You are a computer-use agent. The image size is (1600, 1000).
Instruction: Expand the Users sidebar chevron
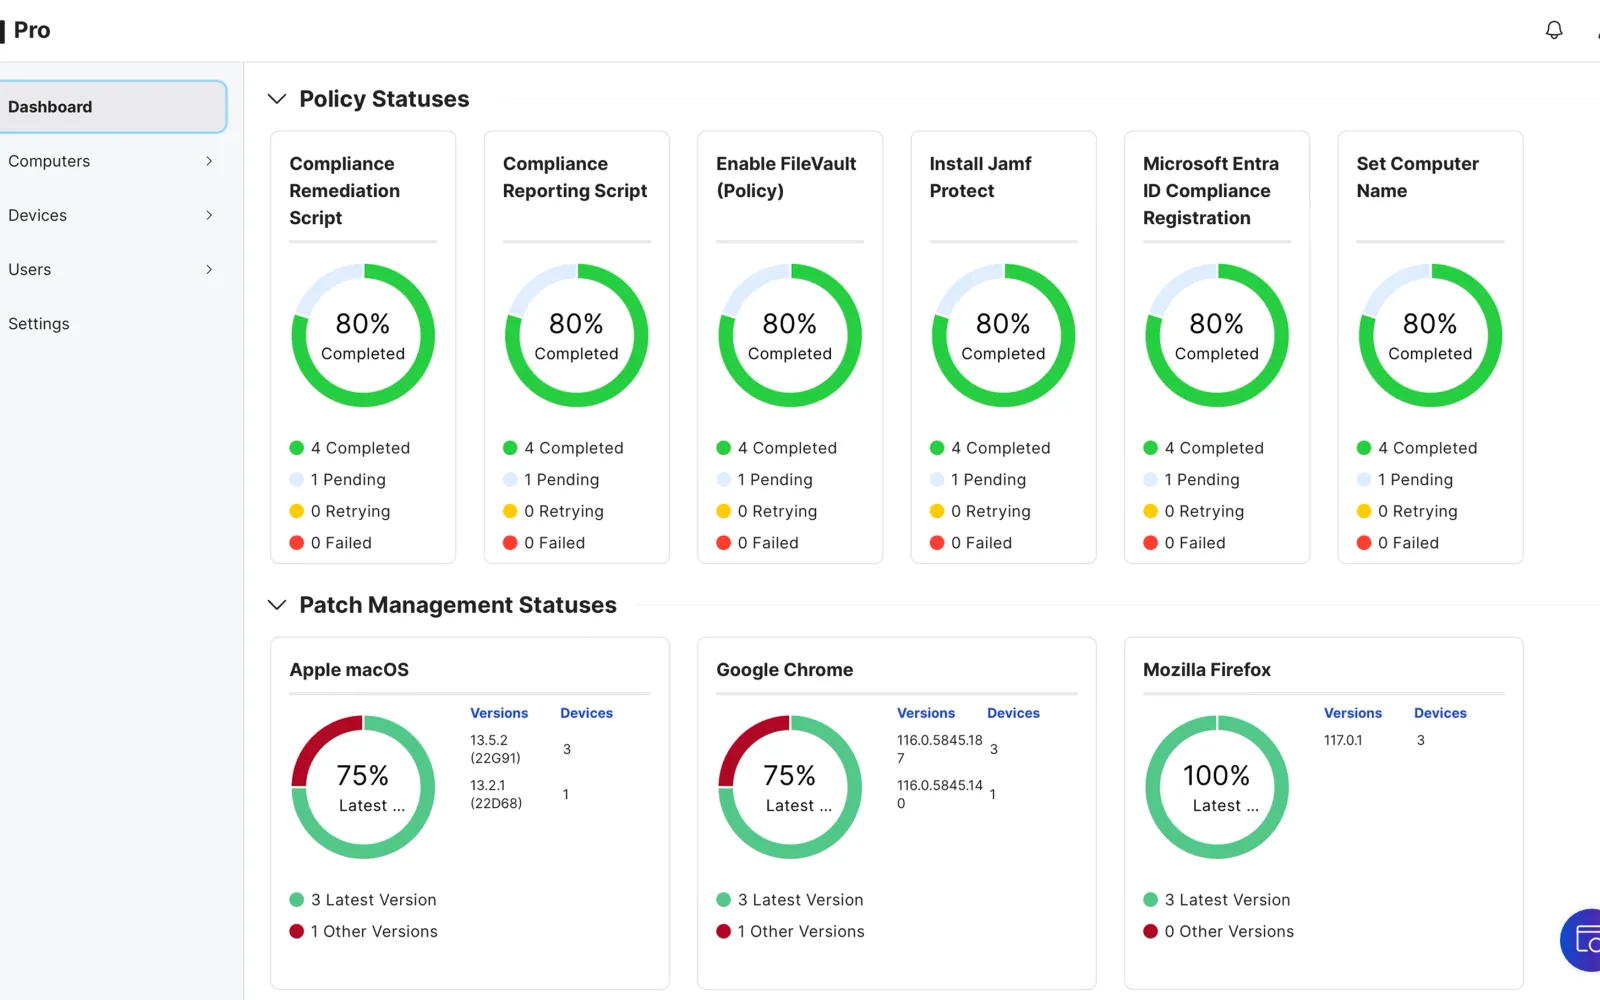209,269
